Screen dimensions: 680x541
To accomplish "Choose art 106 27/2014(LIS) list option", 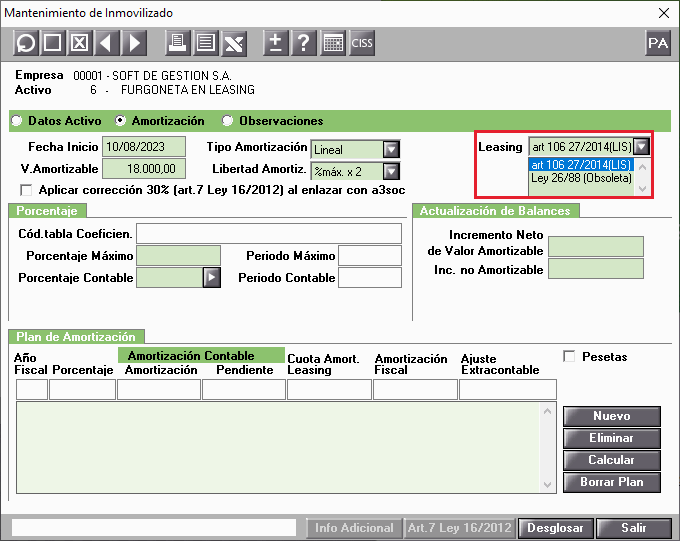I will 581,165.
